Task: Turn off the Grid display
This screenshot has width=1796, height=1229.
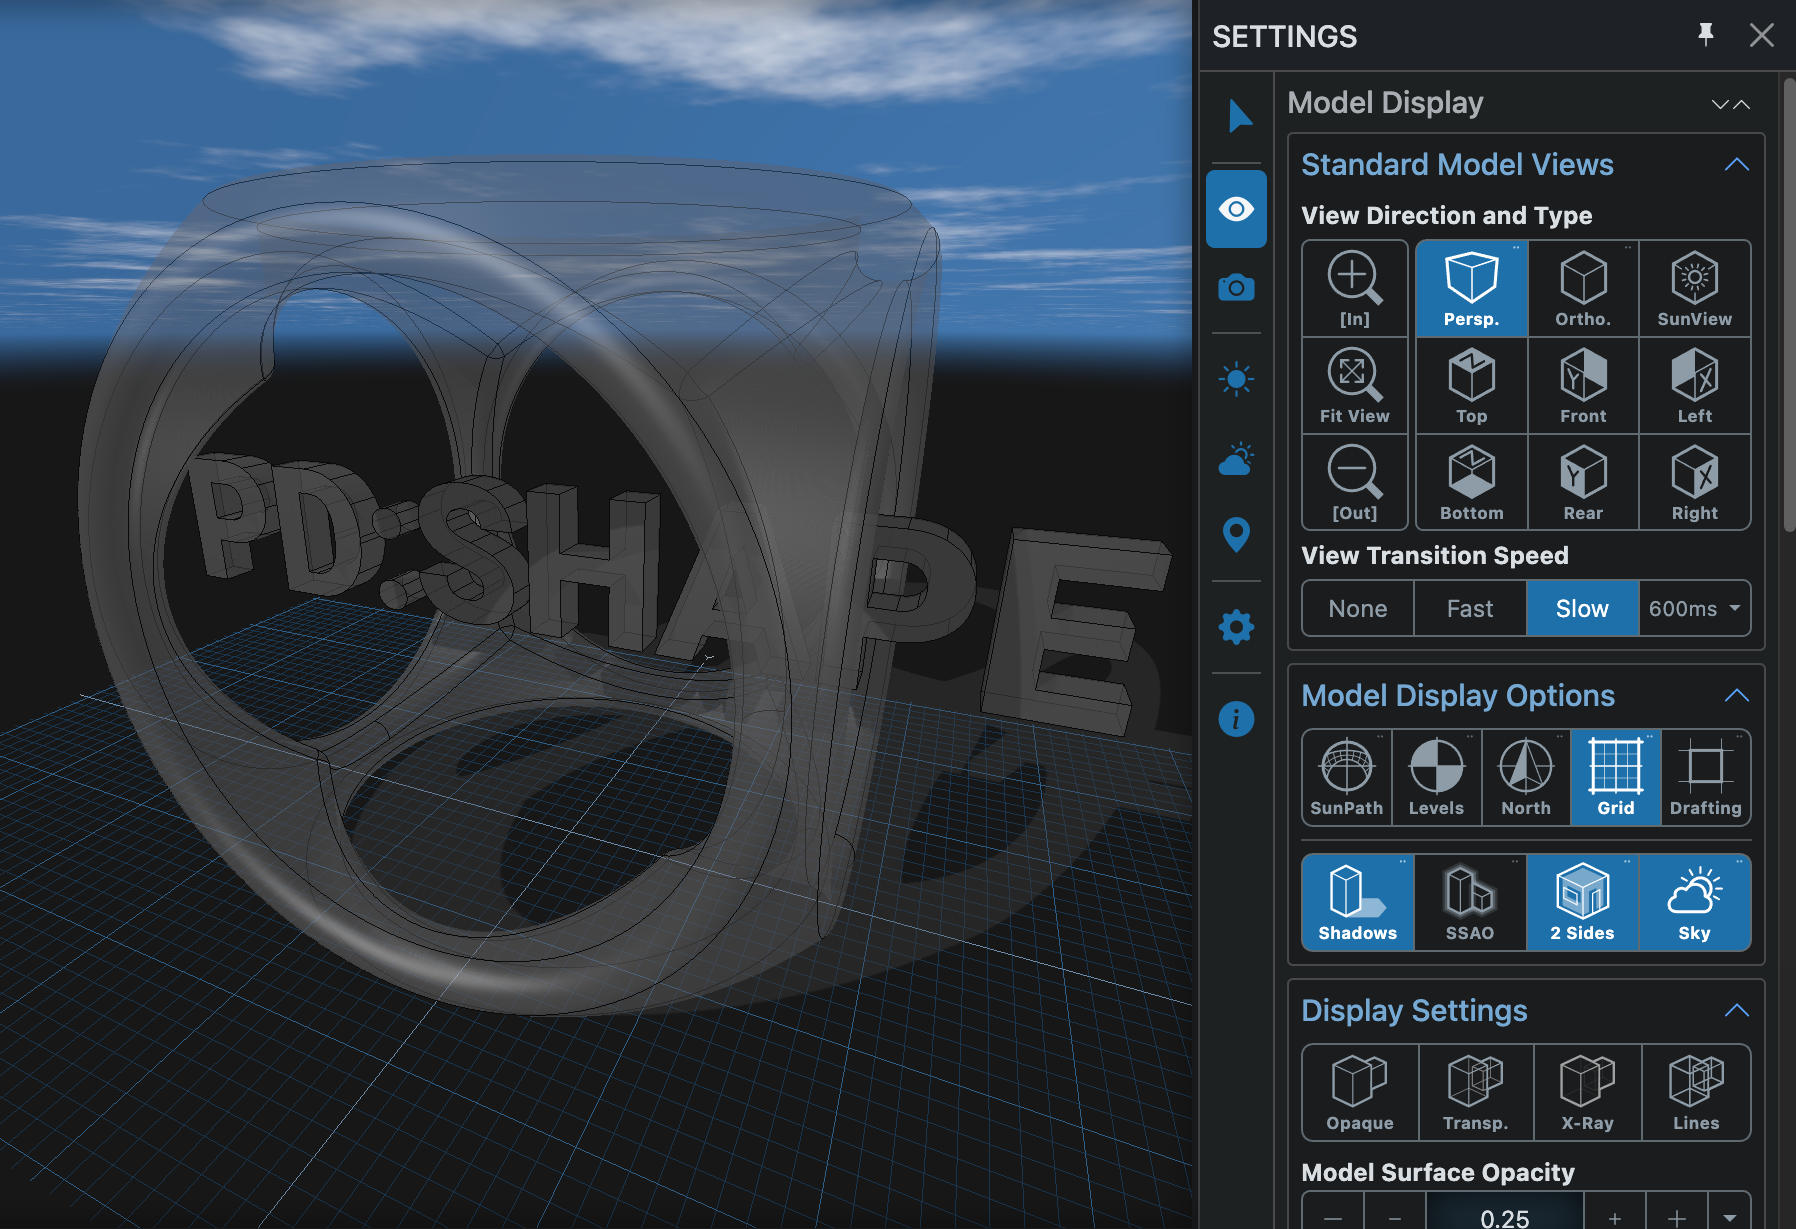Action: pyautogui.click(x=1615, y=777)
